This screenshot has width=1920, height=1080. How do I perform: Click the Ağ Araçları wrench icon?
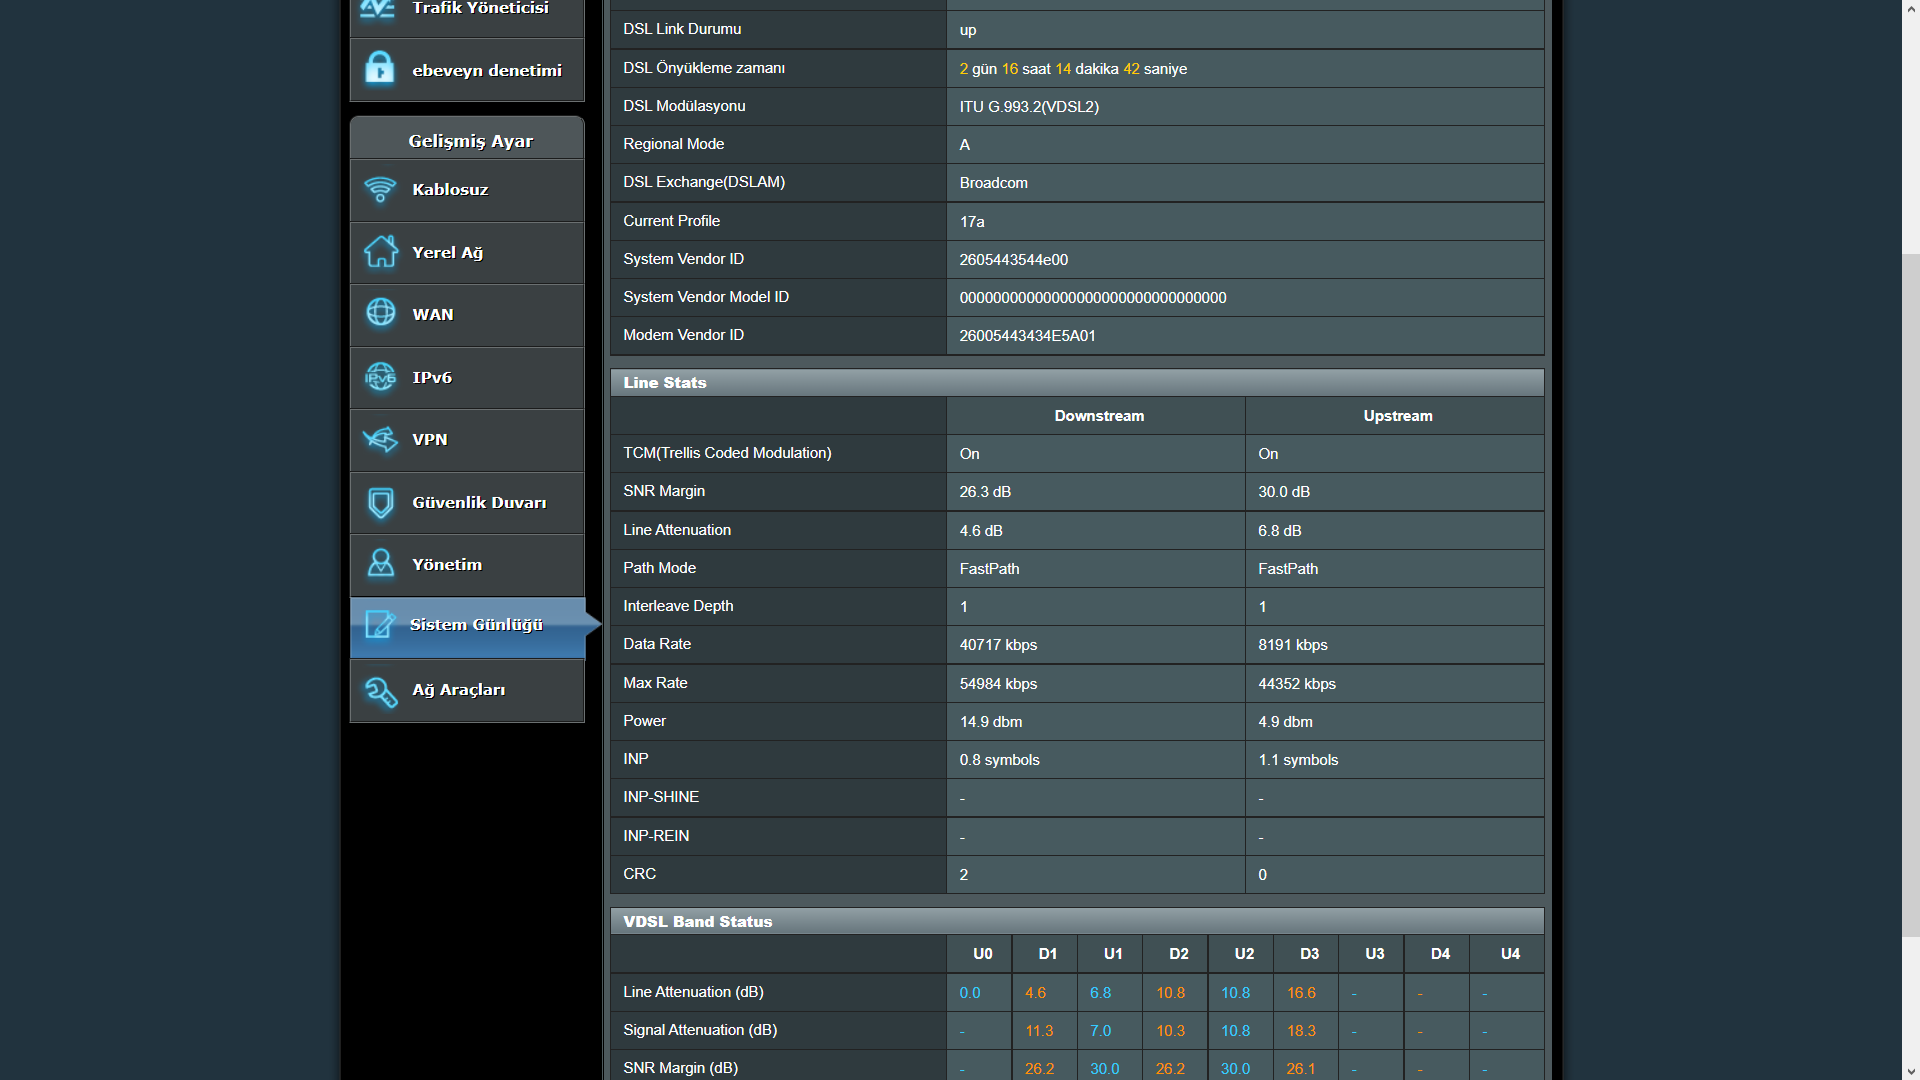click(380, 690)
